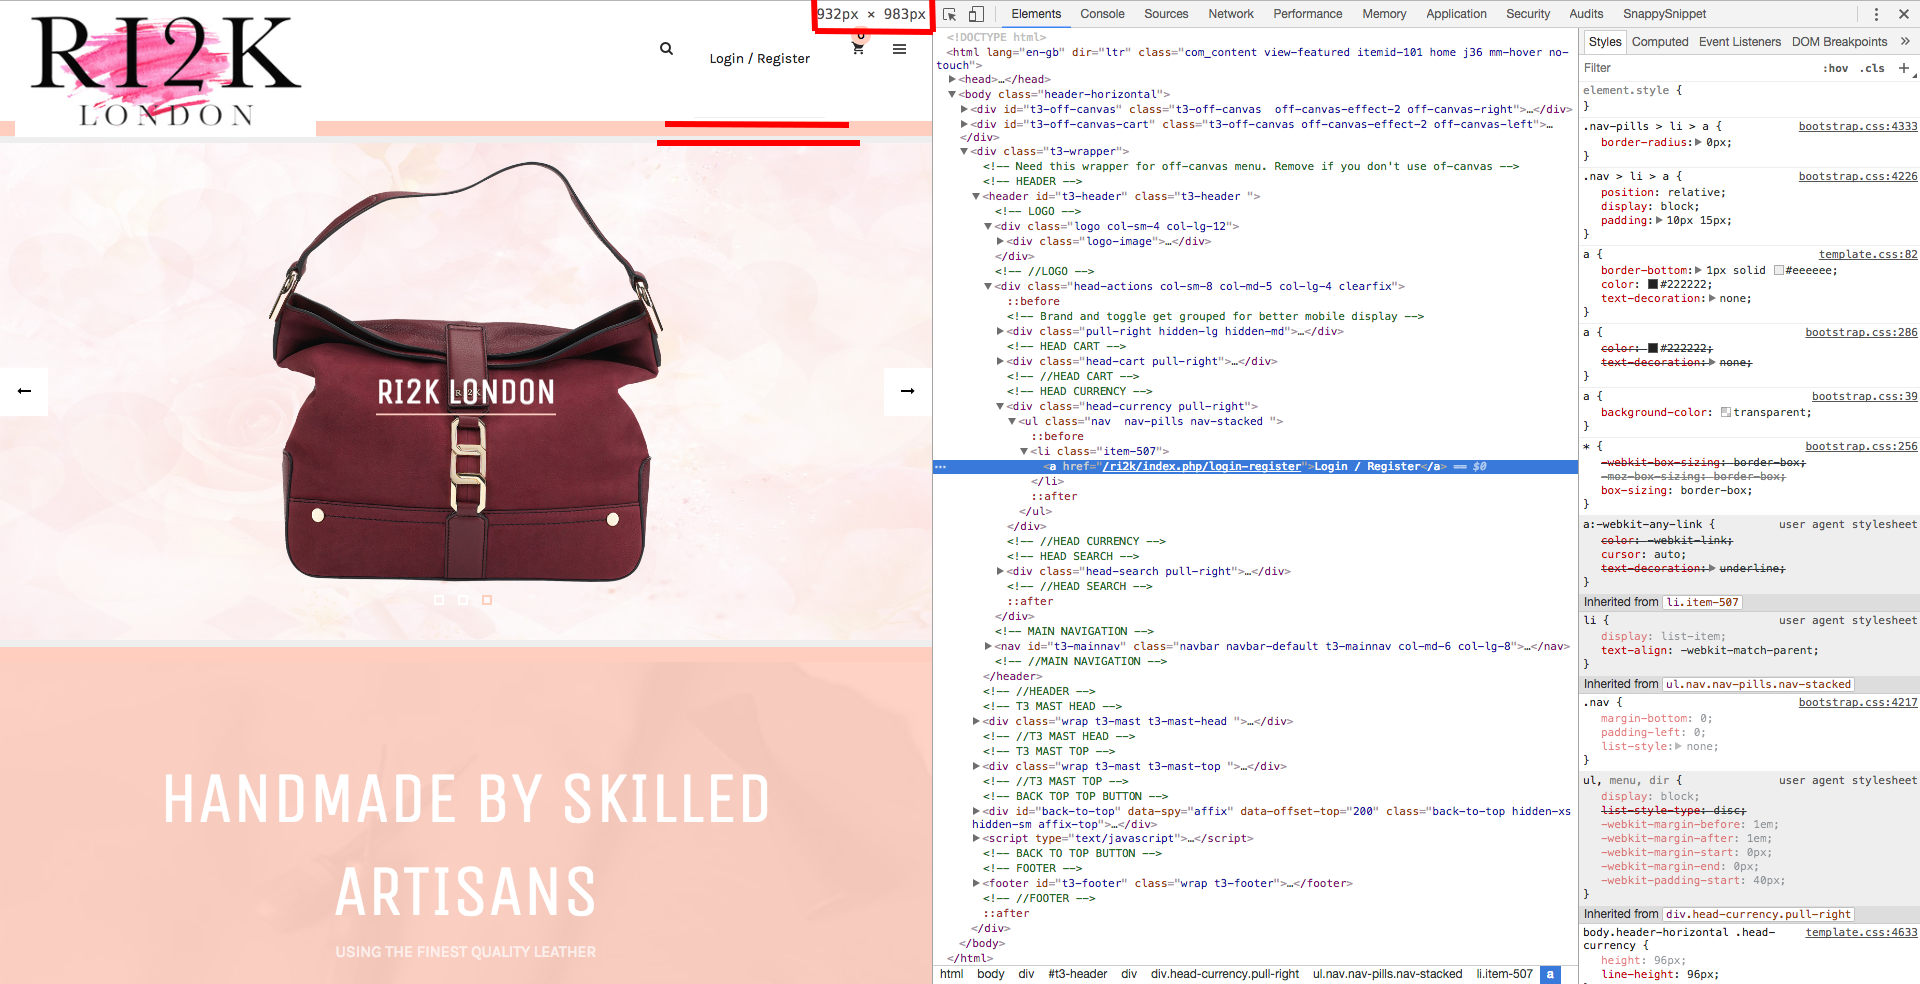1920x984 pixels.
Task: Click the R12K London logo
Action: point(166,71)
